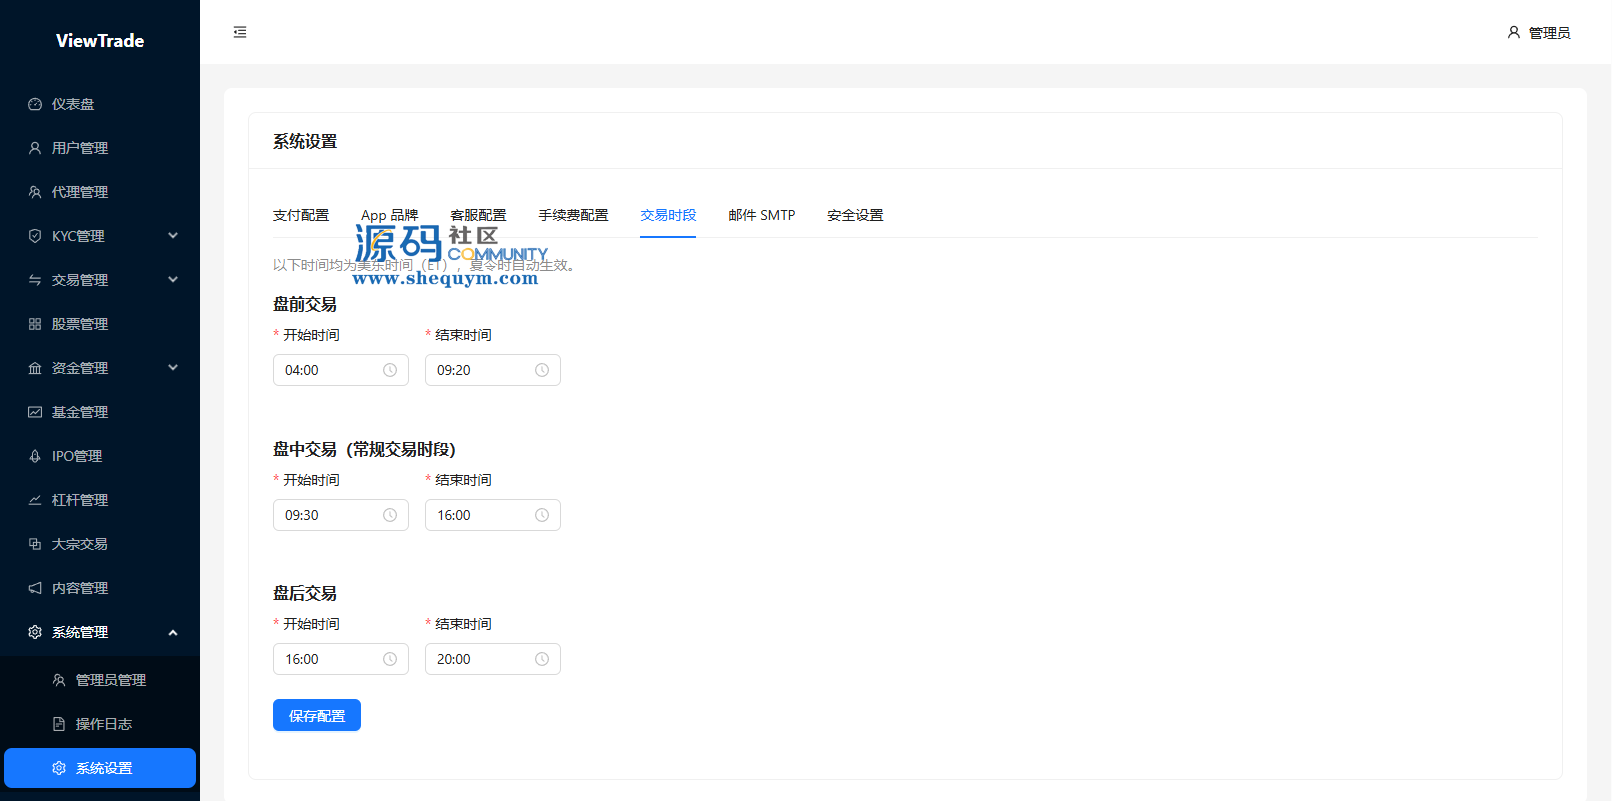Screen dimensions: 1612x801
Task: Open the 管理员 user icon
Action: pos(1514,32)
